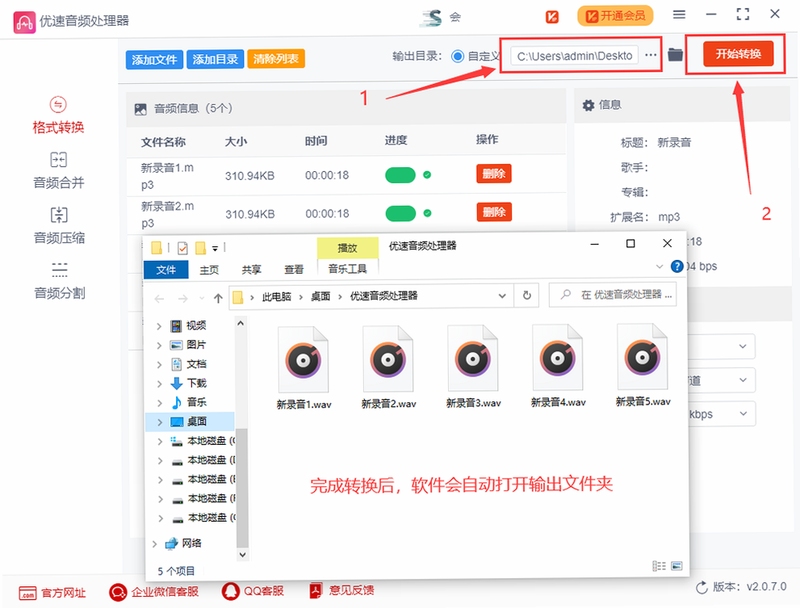The height and width of the screenshot is (608, 800).
Task: Open the Explorer address bar history dropdown
Action: (502, 296)
